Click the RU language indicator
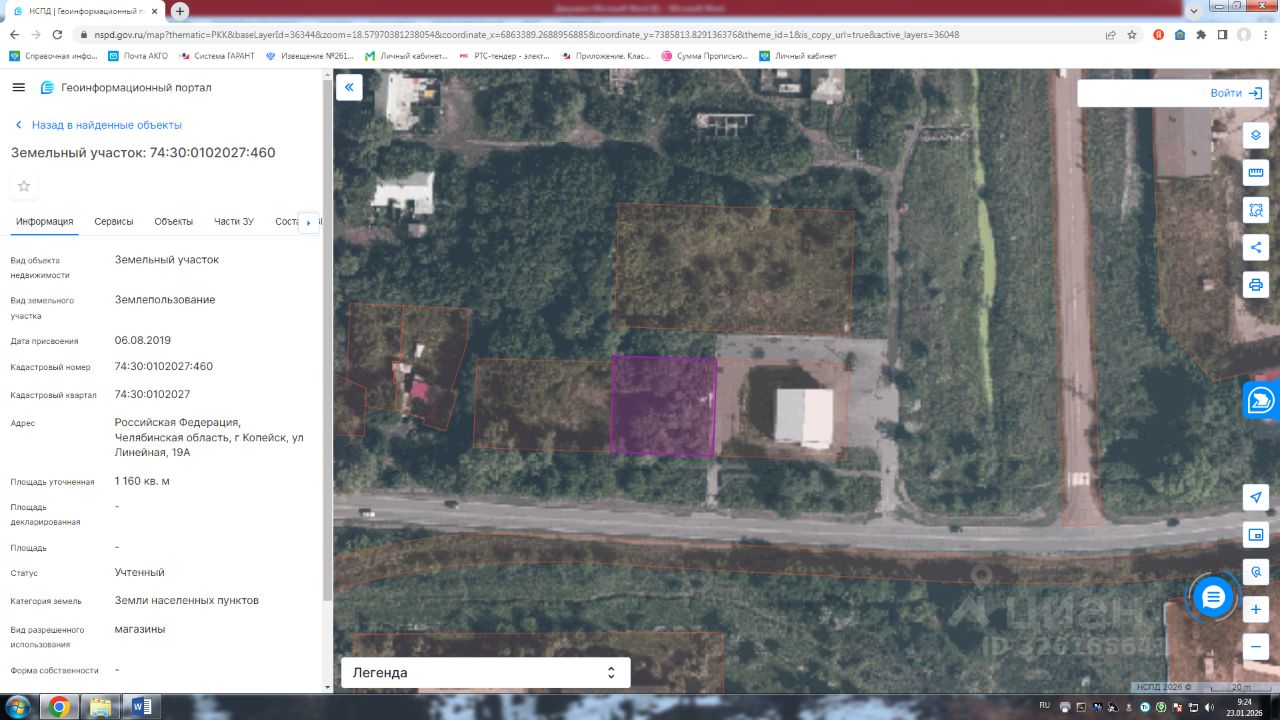 (1045, 705)
